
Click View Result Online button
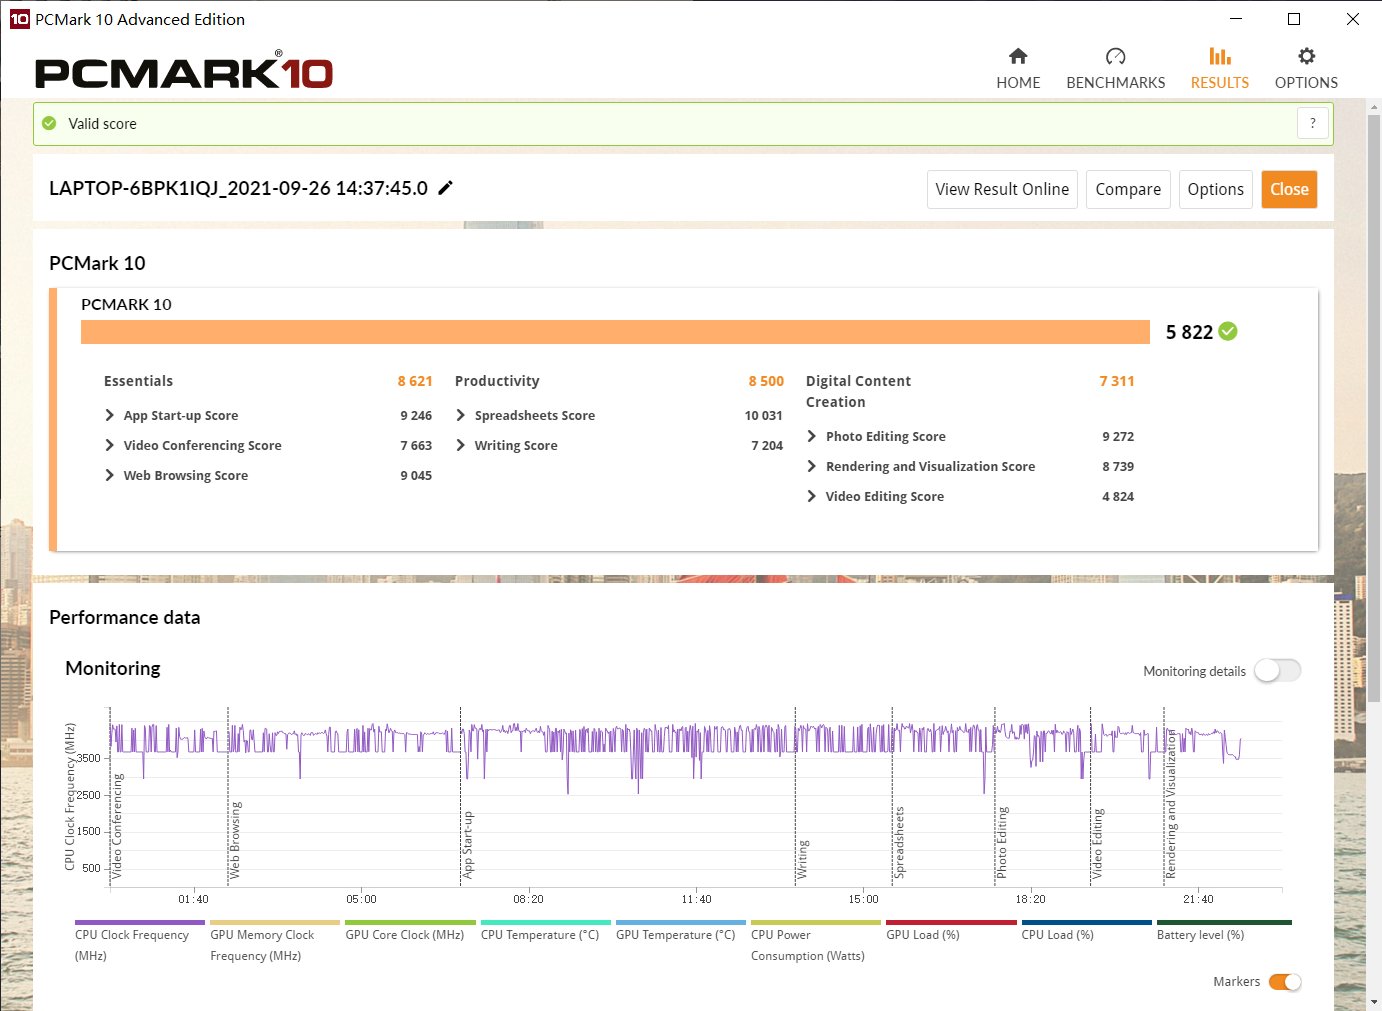pos(1002,189)
